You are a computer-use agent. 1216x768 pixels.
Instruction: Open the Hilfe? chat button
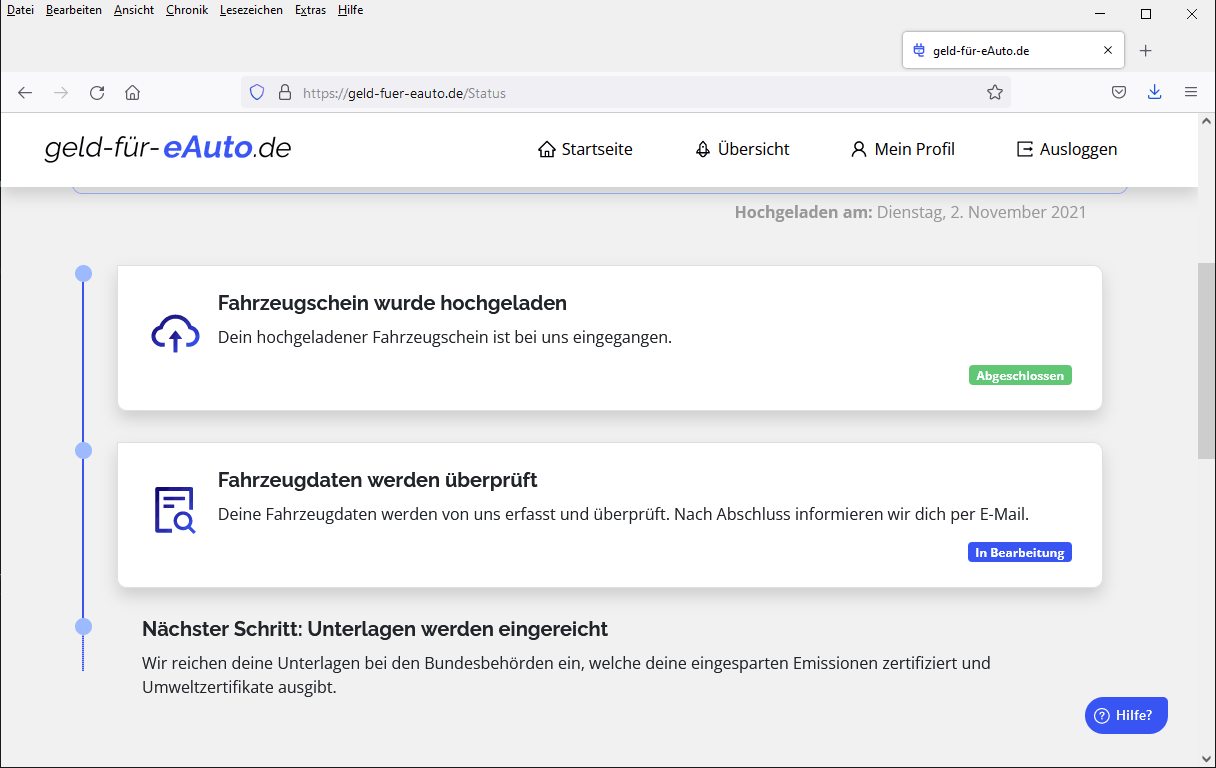pyautogui.click(x=1126, y=715)
